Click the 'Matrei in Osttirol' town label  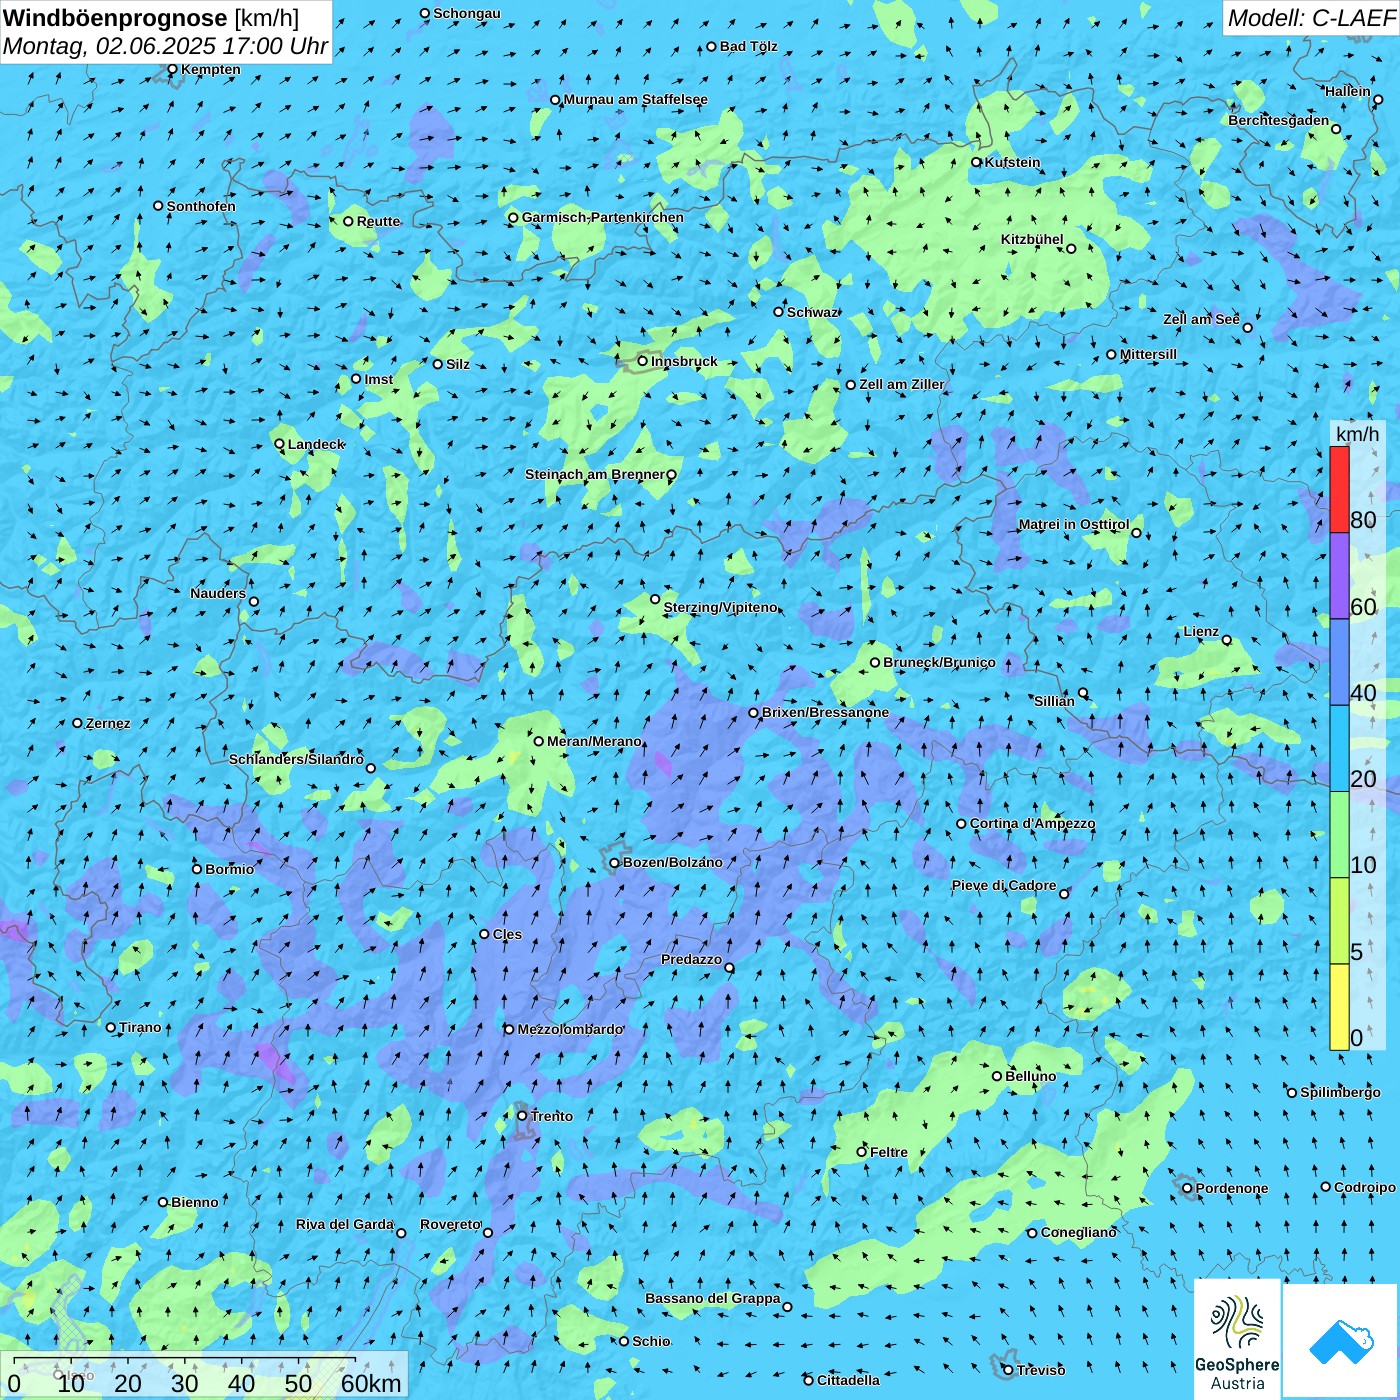tap(1074, 524)
